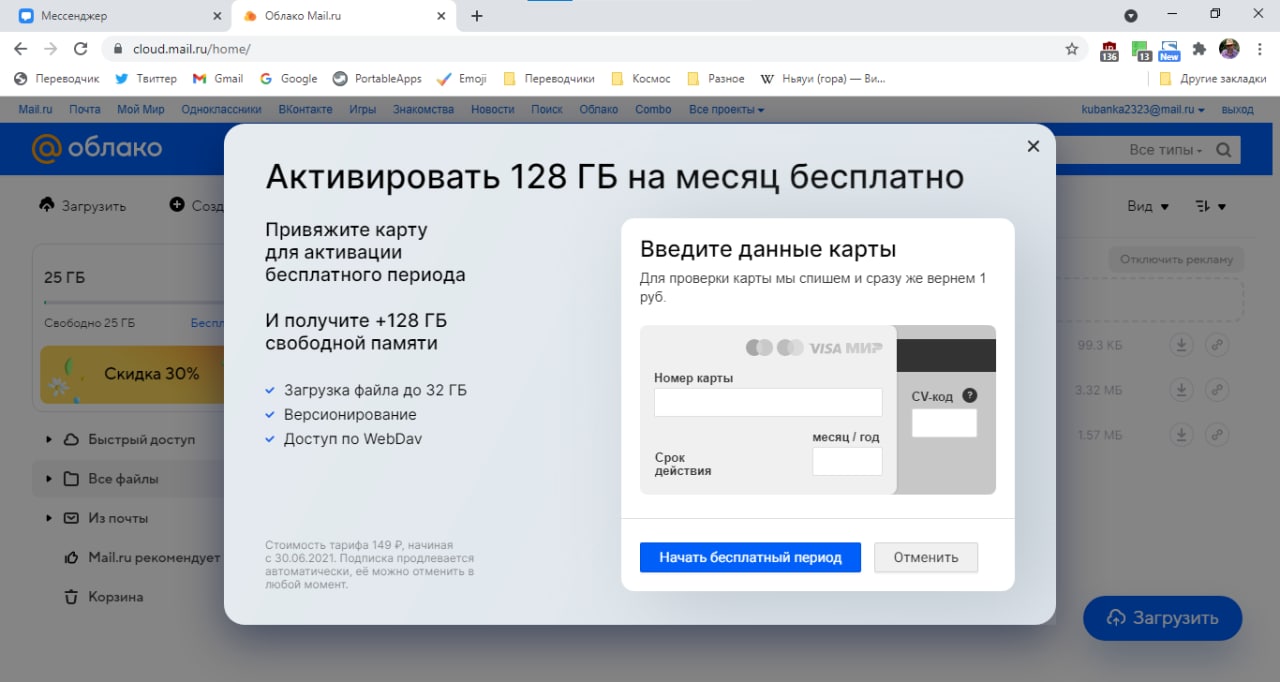Viewport: 1280px width, 682px height.
Task: Open Mail.ru portal link
Action: (x=35, y=109)
